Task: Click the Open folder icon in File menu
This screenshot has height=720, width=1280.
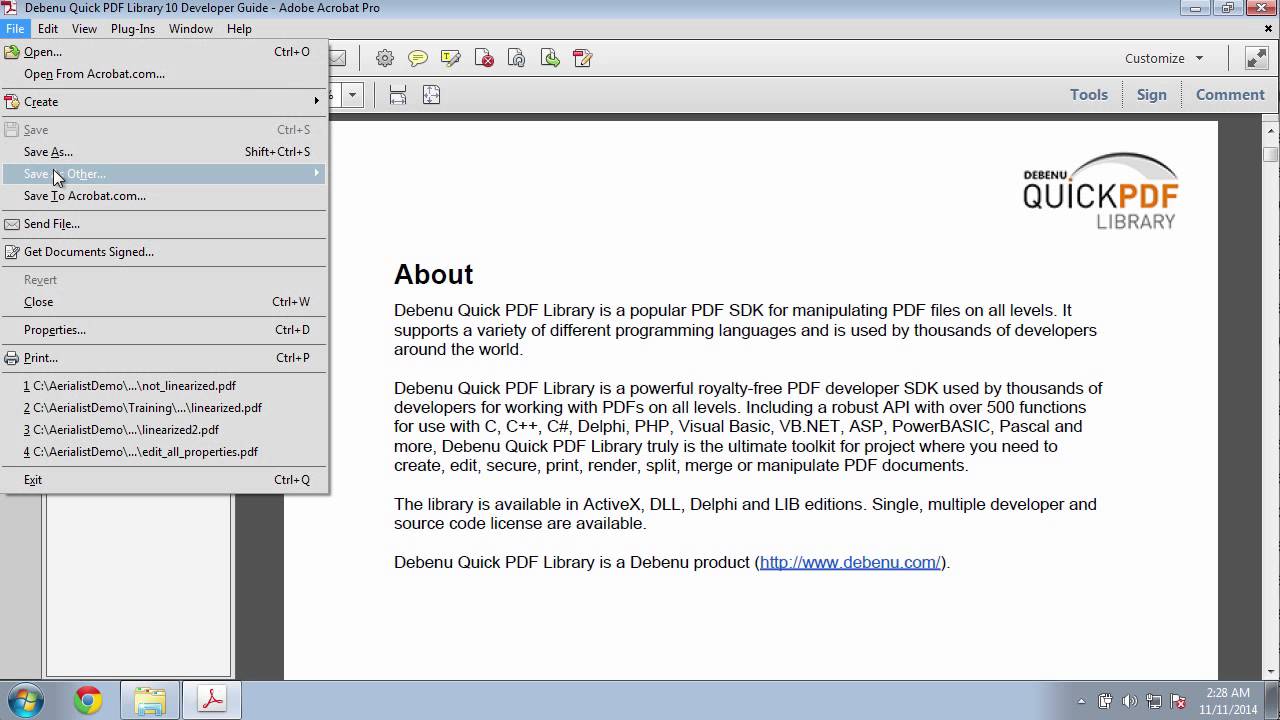Action: click(x=12, y=52)
